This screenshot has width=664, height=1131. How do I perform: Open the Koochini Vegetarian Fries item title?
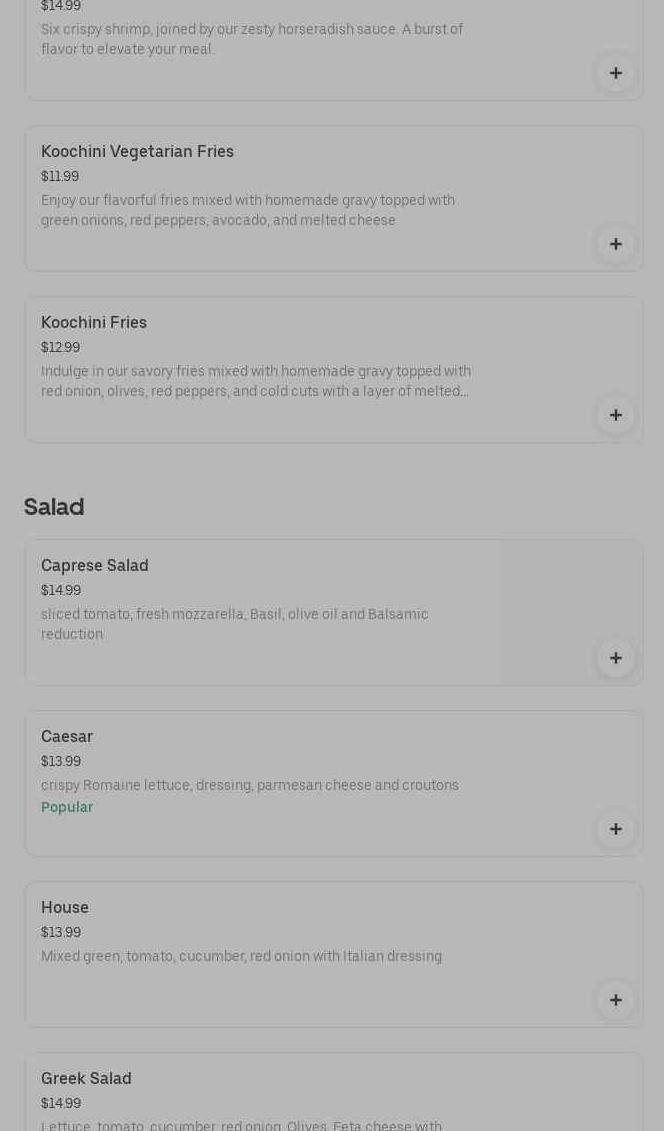137,152
